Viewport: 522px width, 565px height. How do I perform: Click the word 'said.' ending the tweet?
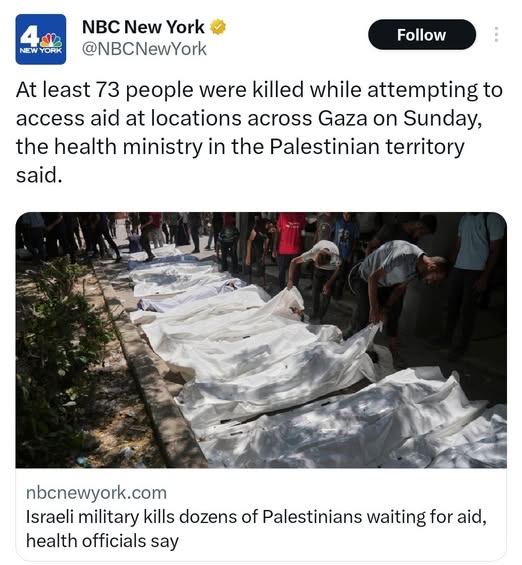tap(39, 175)
